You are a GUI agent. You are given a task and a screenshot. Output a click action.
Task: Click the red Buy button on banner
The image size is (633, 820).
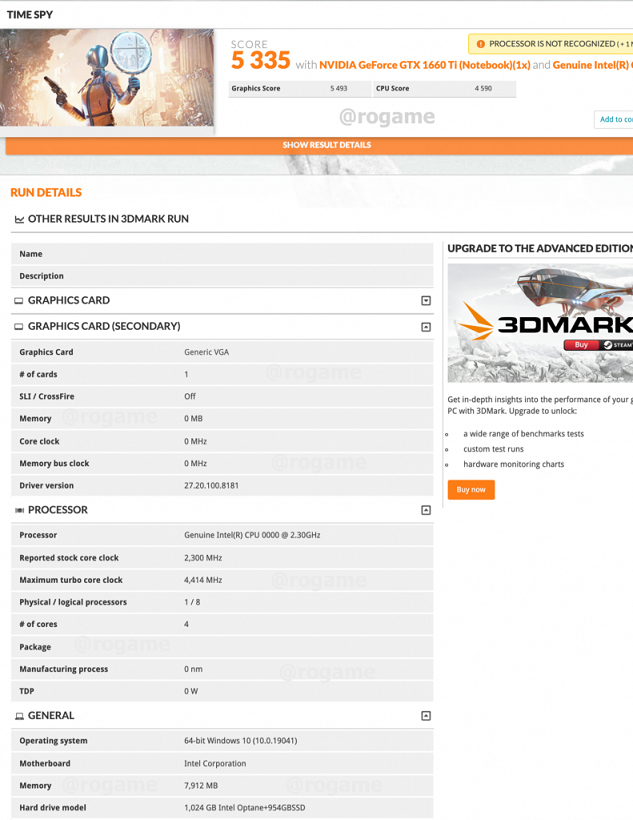click(581, 345)
